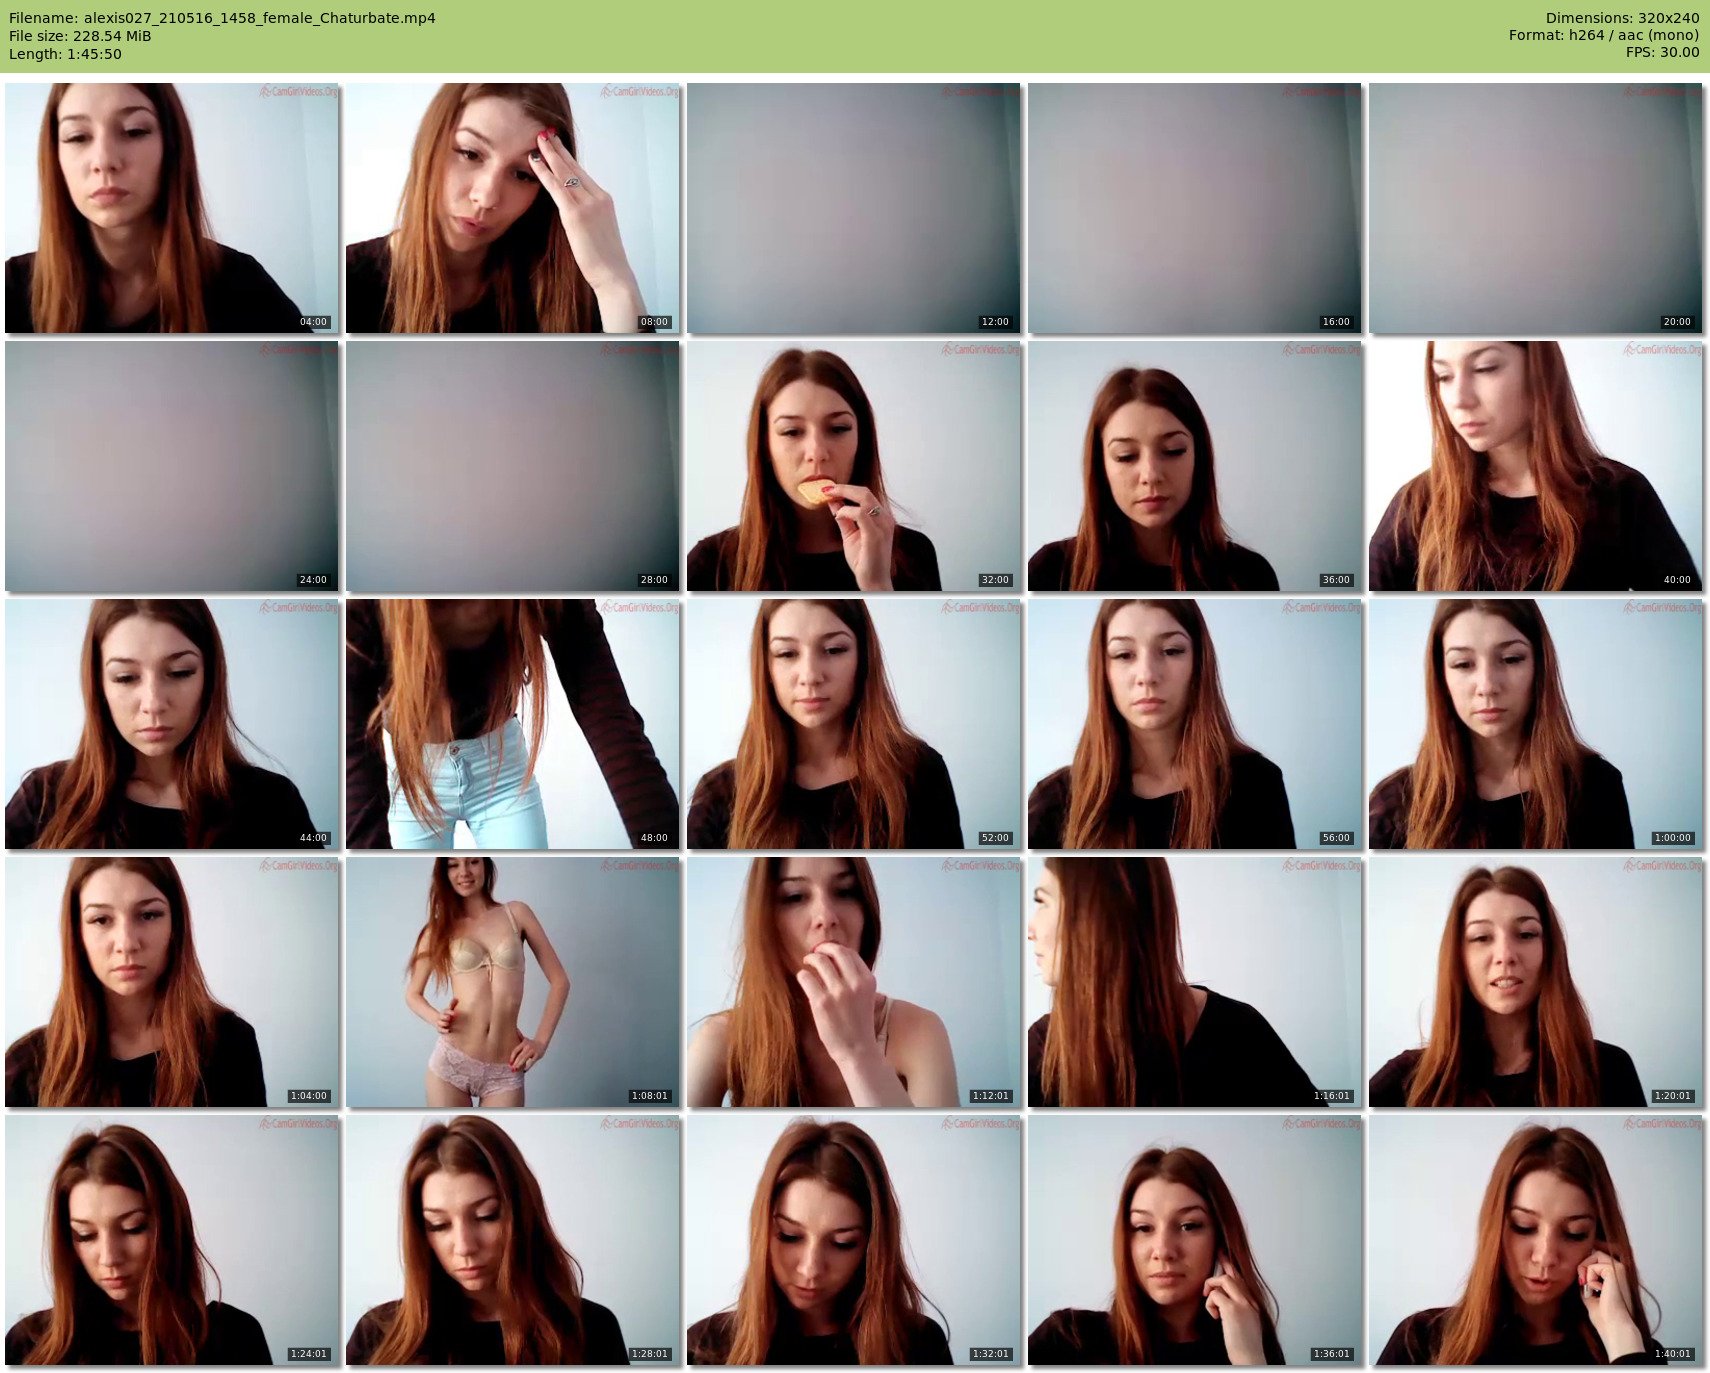Viewport: 1710px width, 1373px height.
Task: Open the thumbnail stamped 04:00
Action: [x=172, y=208]
